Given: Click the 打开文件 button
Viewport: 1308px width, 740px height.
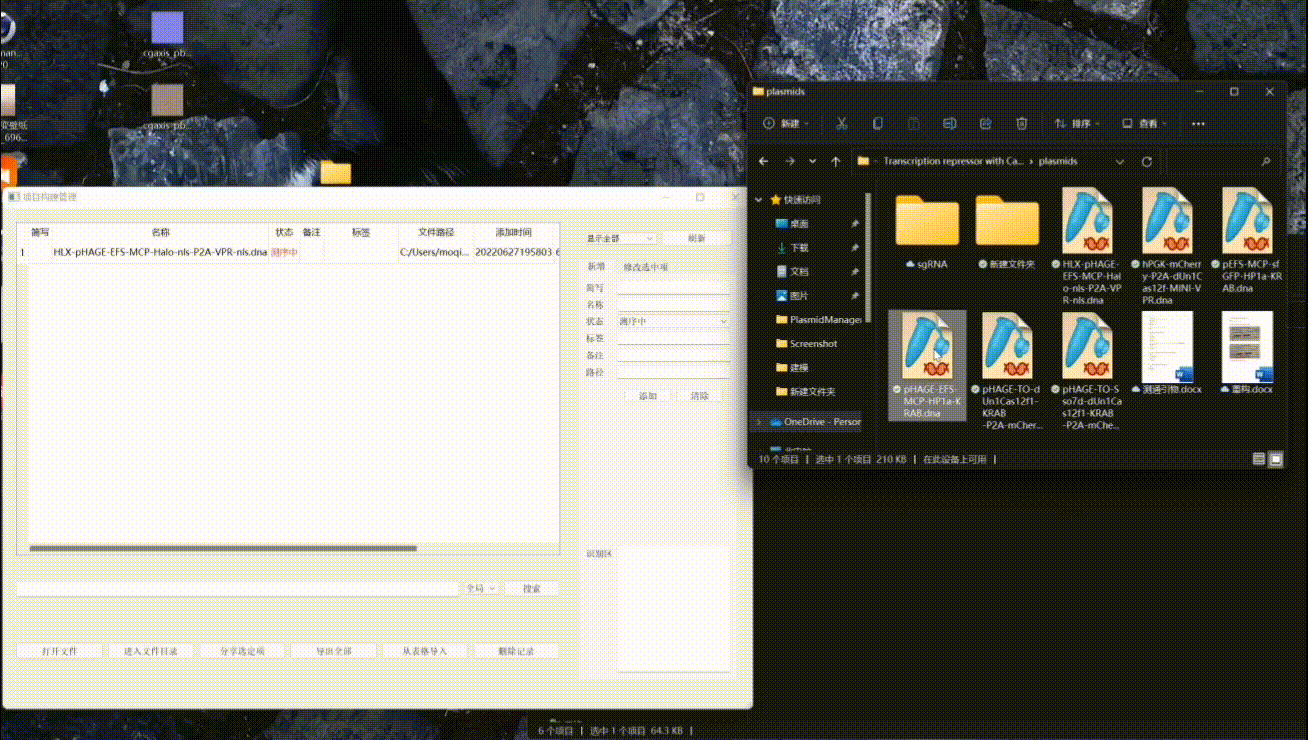Looking at the screenshot, I should point(60,651).
